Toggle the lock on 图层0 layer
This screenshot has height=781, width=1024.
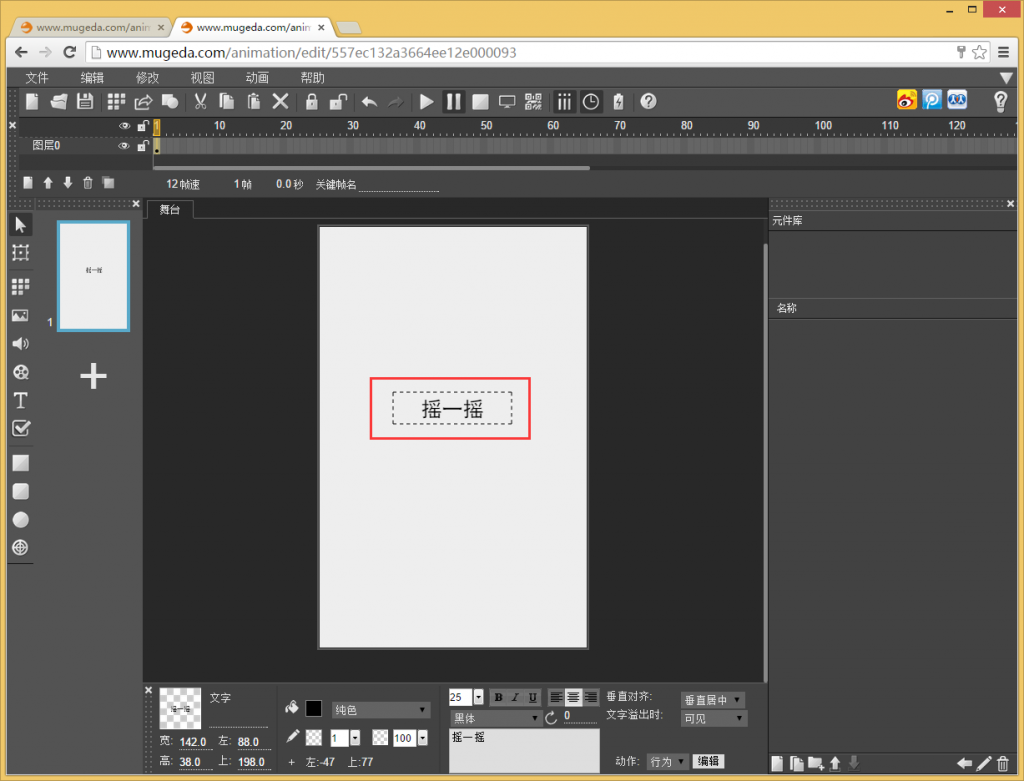(143, 146)
